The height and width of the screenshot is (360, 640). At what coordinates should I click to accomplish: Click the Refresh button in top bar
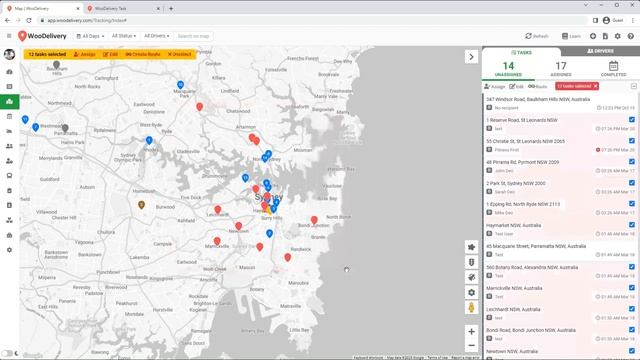click(537, 36)
